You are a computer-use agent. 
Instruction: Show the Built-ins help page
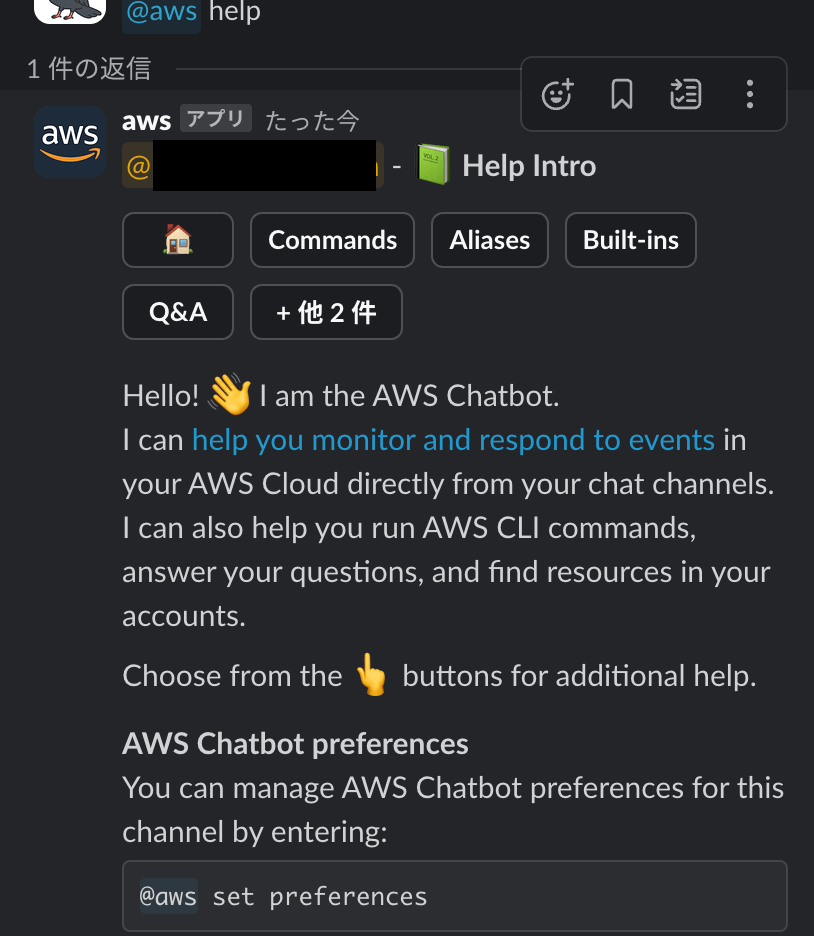click(x=630, y=240)
